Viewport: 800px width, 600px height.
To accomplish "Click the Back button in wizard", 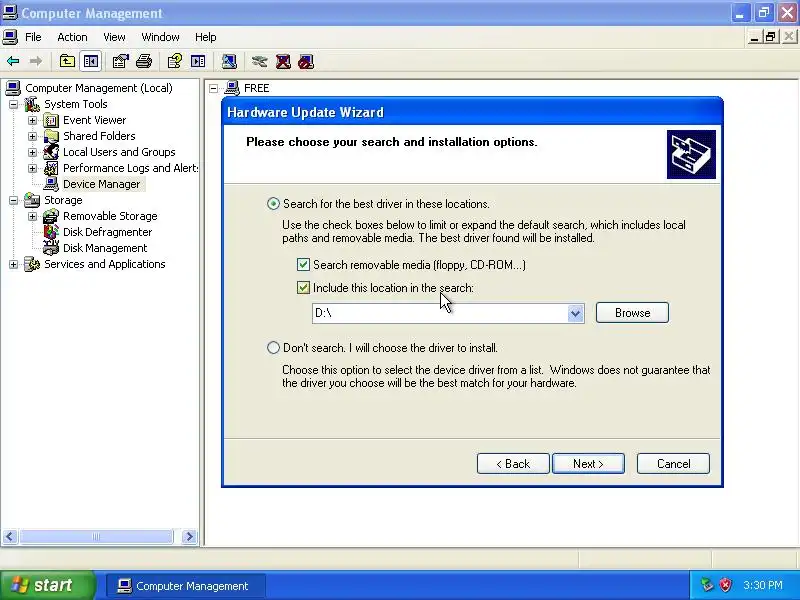I will pyautogui.click(x=513, y=464).
